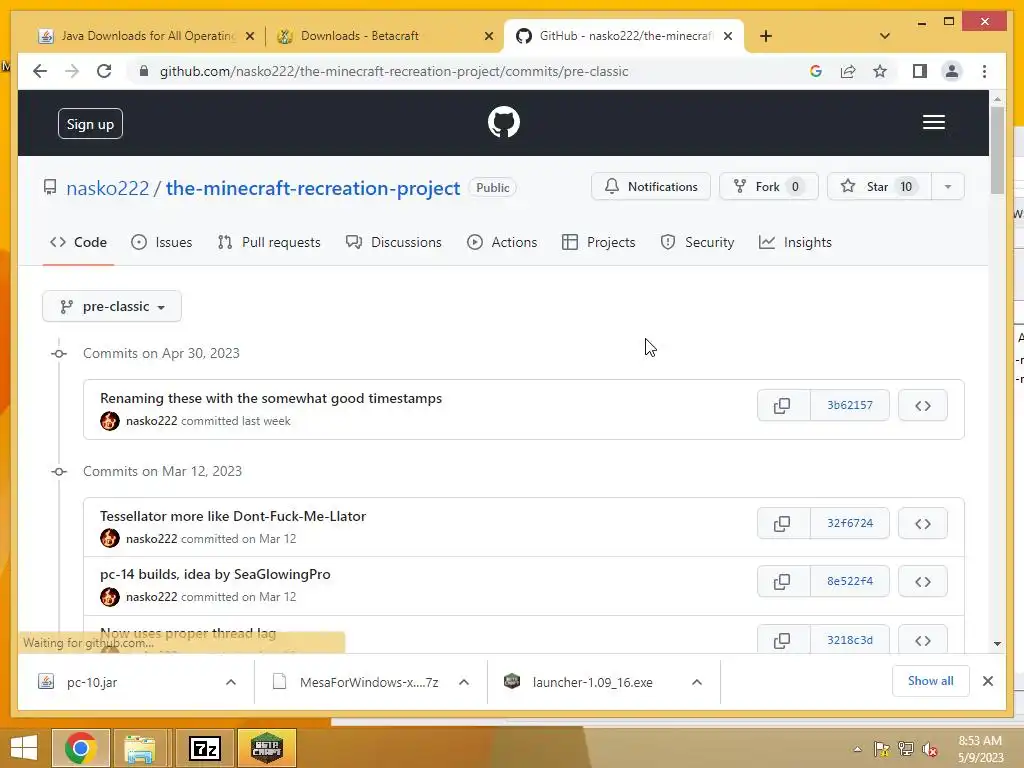The width and height of the screenshot is (1024, 768).
Task: Browse repository at commit 8e522f4
Action: coord(922,581)
